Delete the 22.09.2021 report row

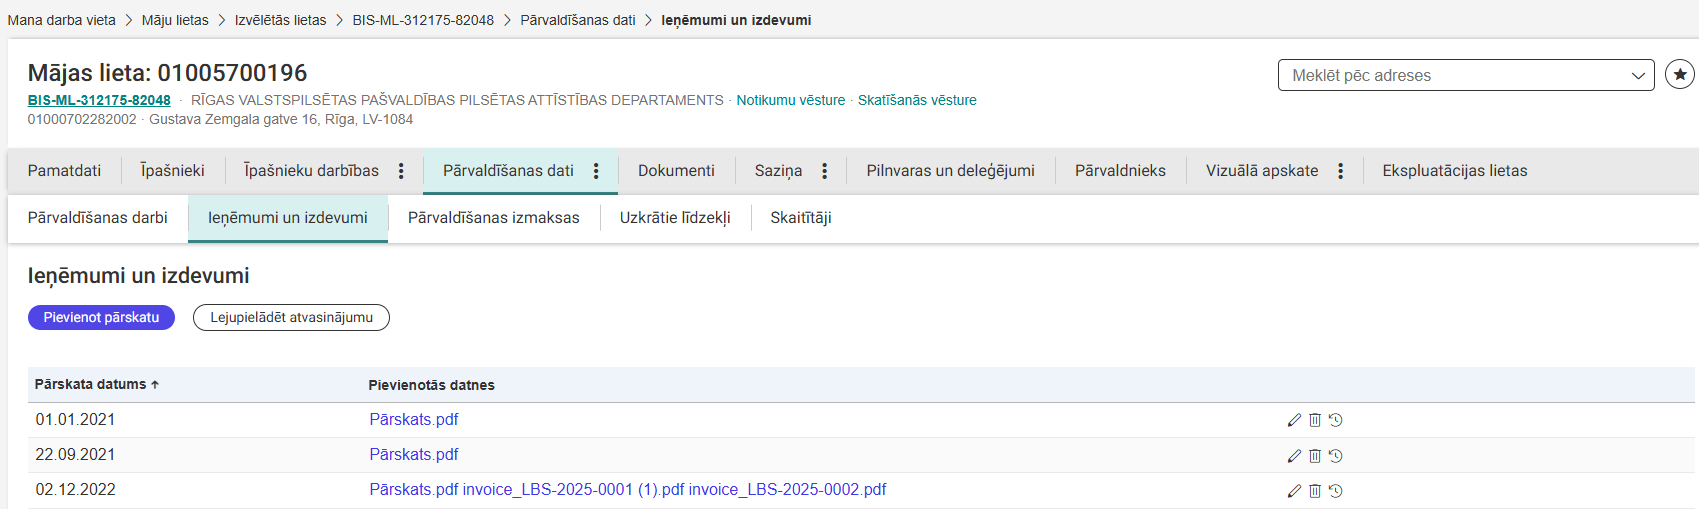click(1315, 456)
